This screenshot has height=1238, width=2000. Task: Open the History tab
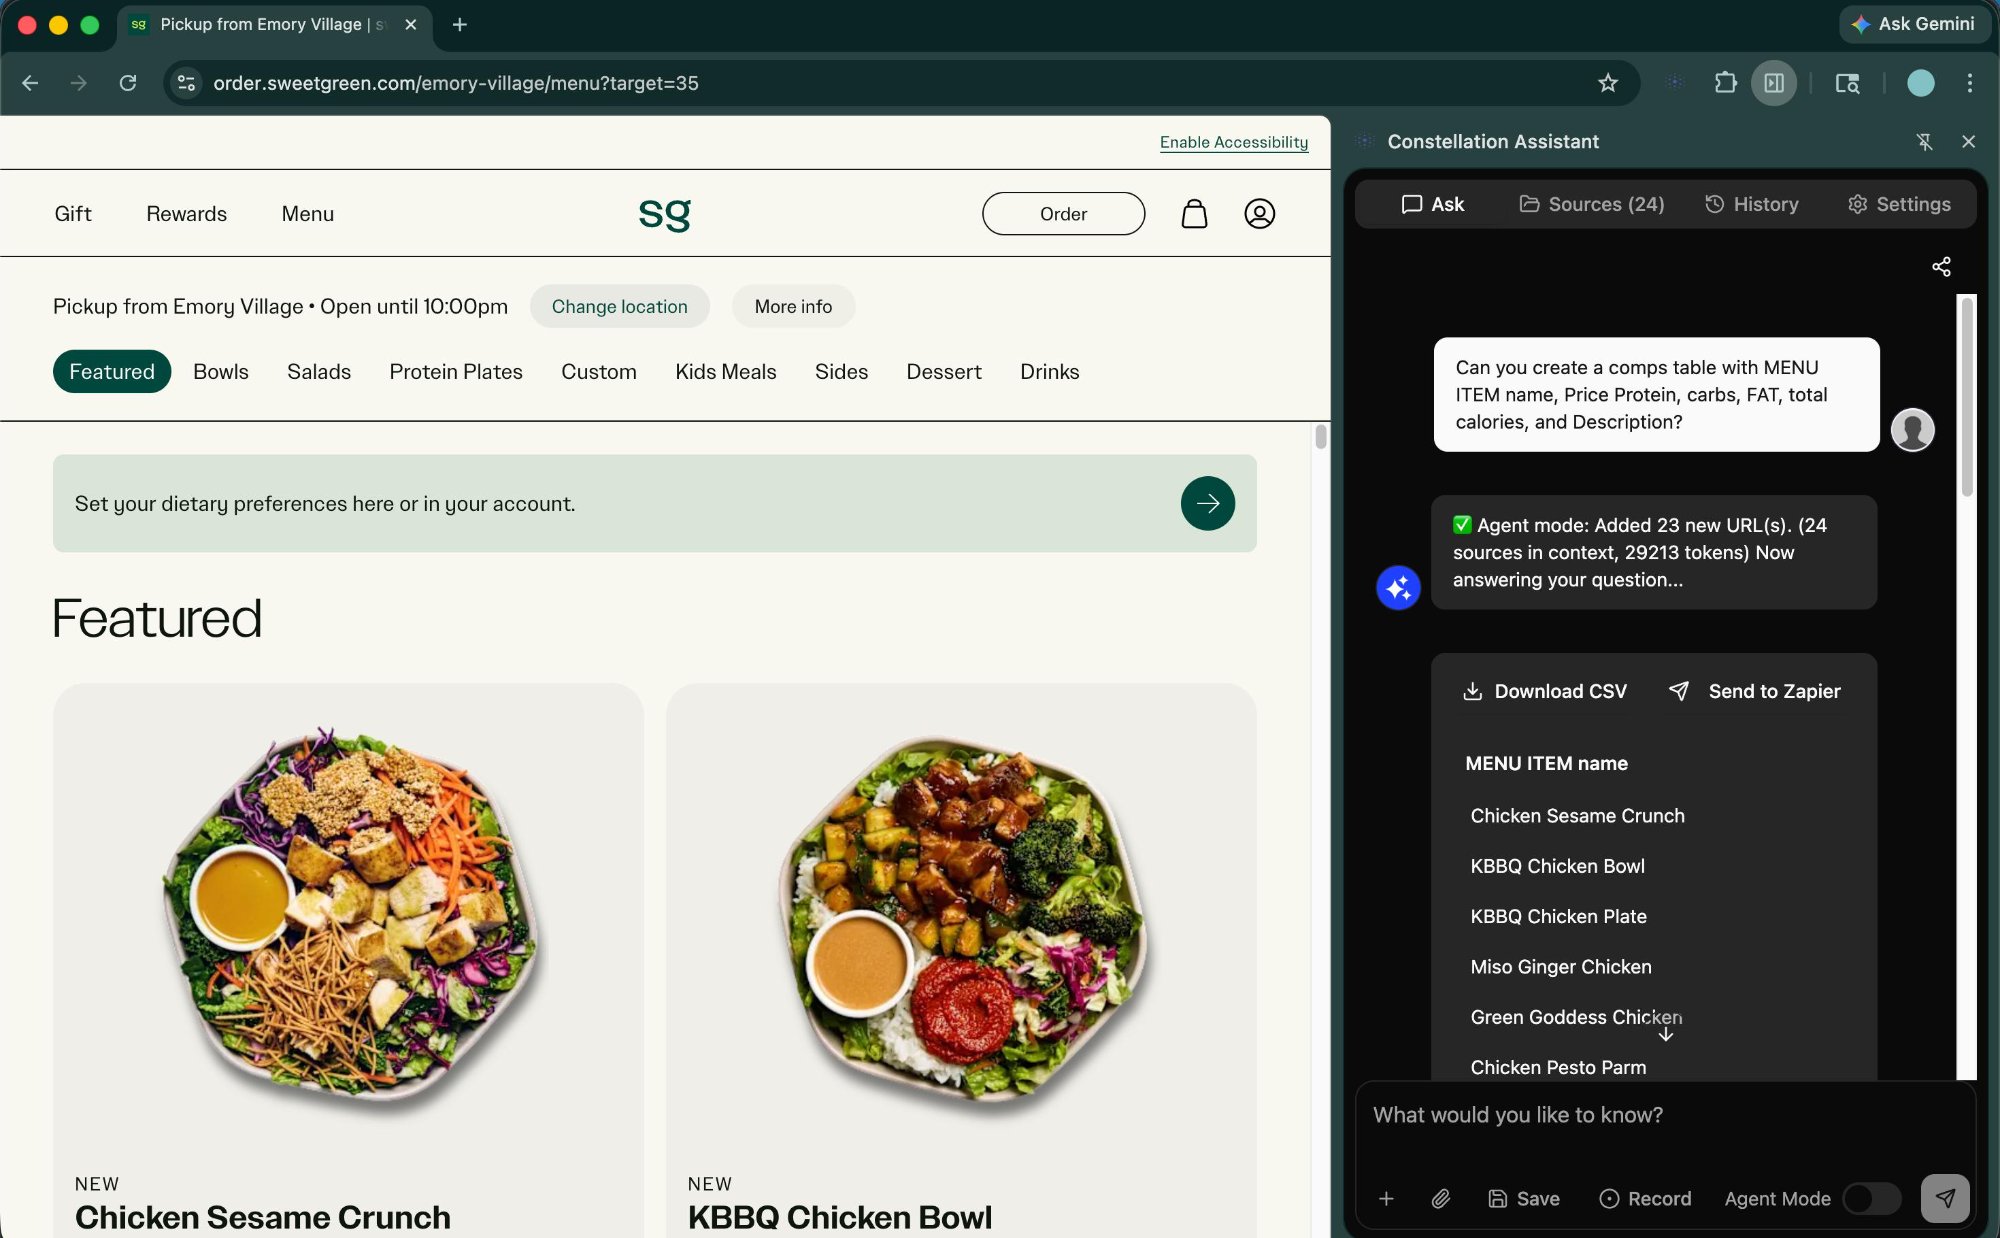(1751, 204)
